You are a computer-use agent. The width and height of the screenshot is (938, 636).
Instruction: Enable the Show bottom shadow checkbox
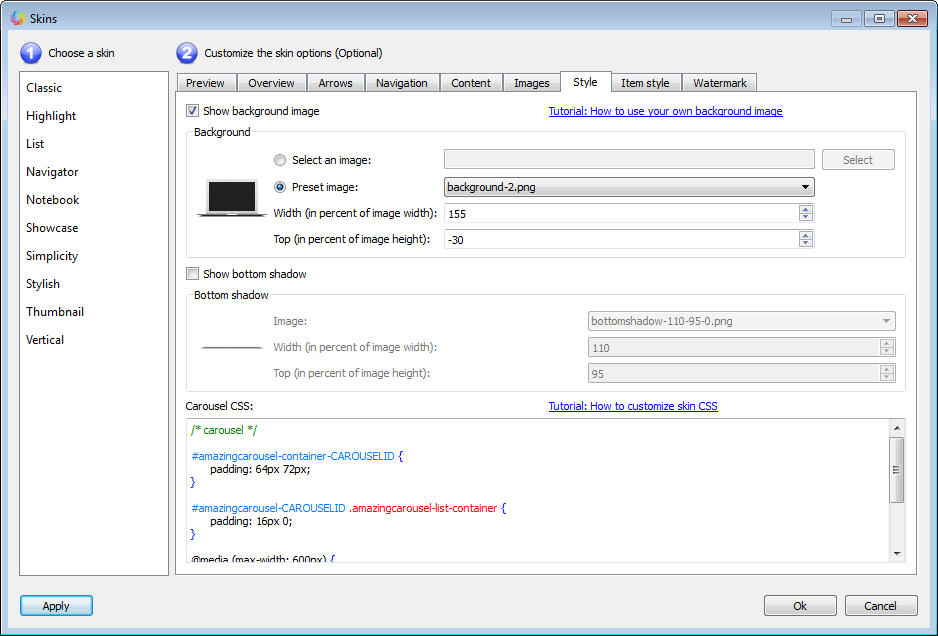193,274
